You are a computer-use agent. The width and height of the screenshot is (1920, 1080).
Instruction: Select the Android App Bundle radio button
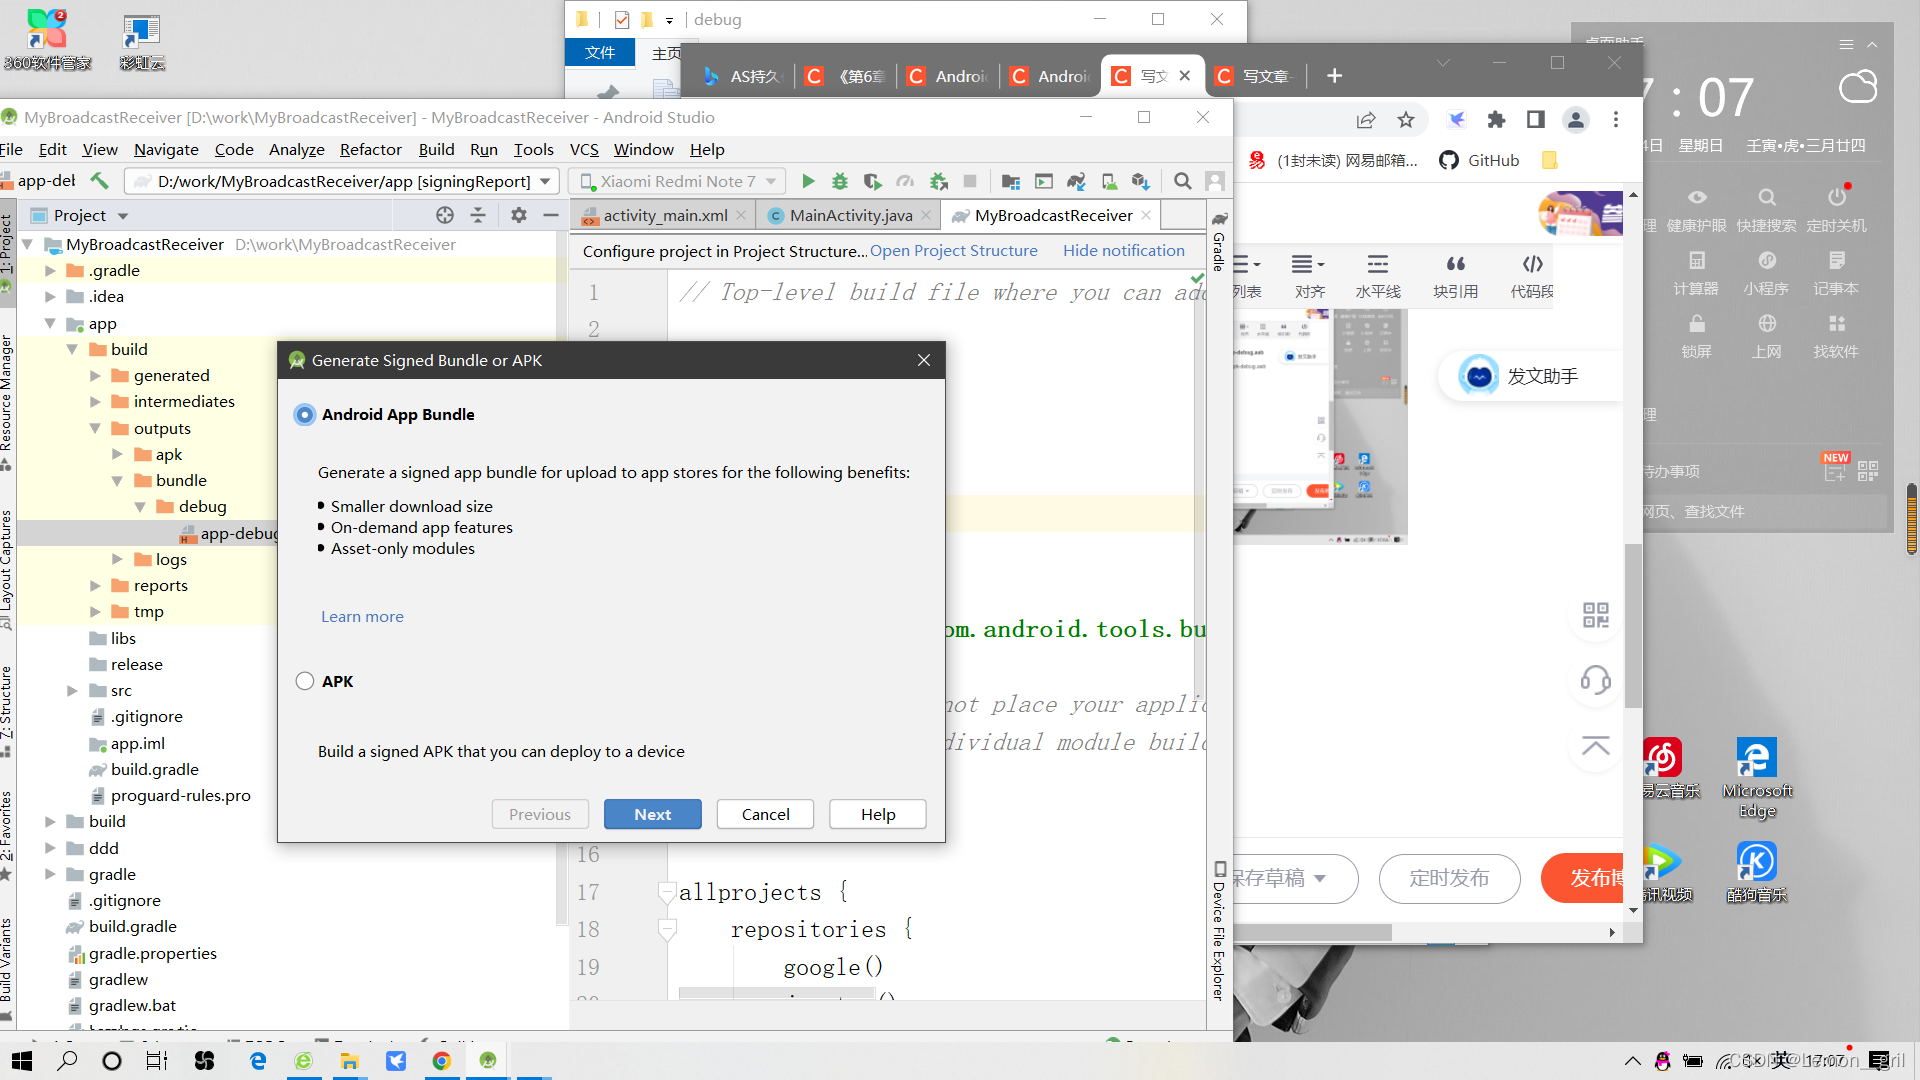point(304,414)
